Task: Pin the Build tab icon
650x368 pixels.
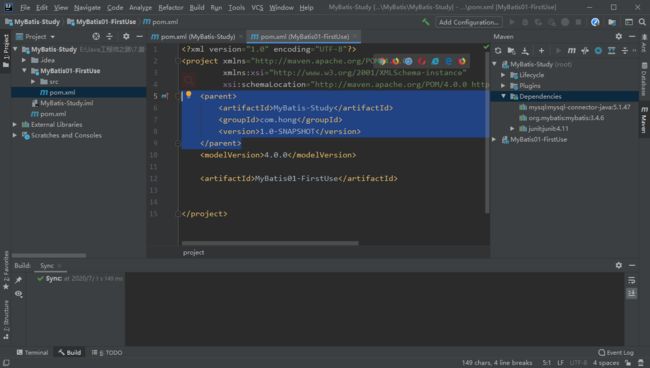Action: click(18, 280)
